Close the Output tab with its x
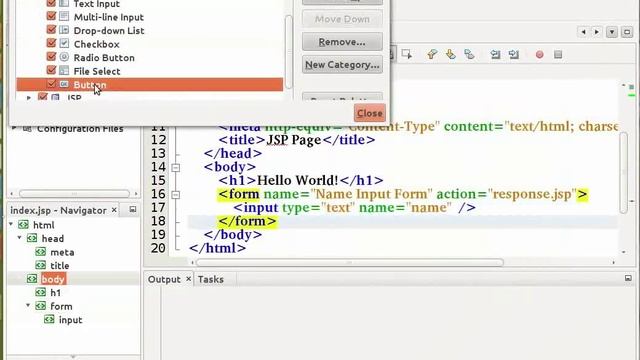 pos(188,279)
